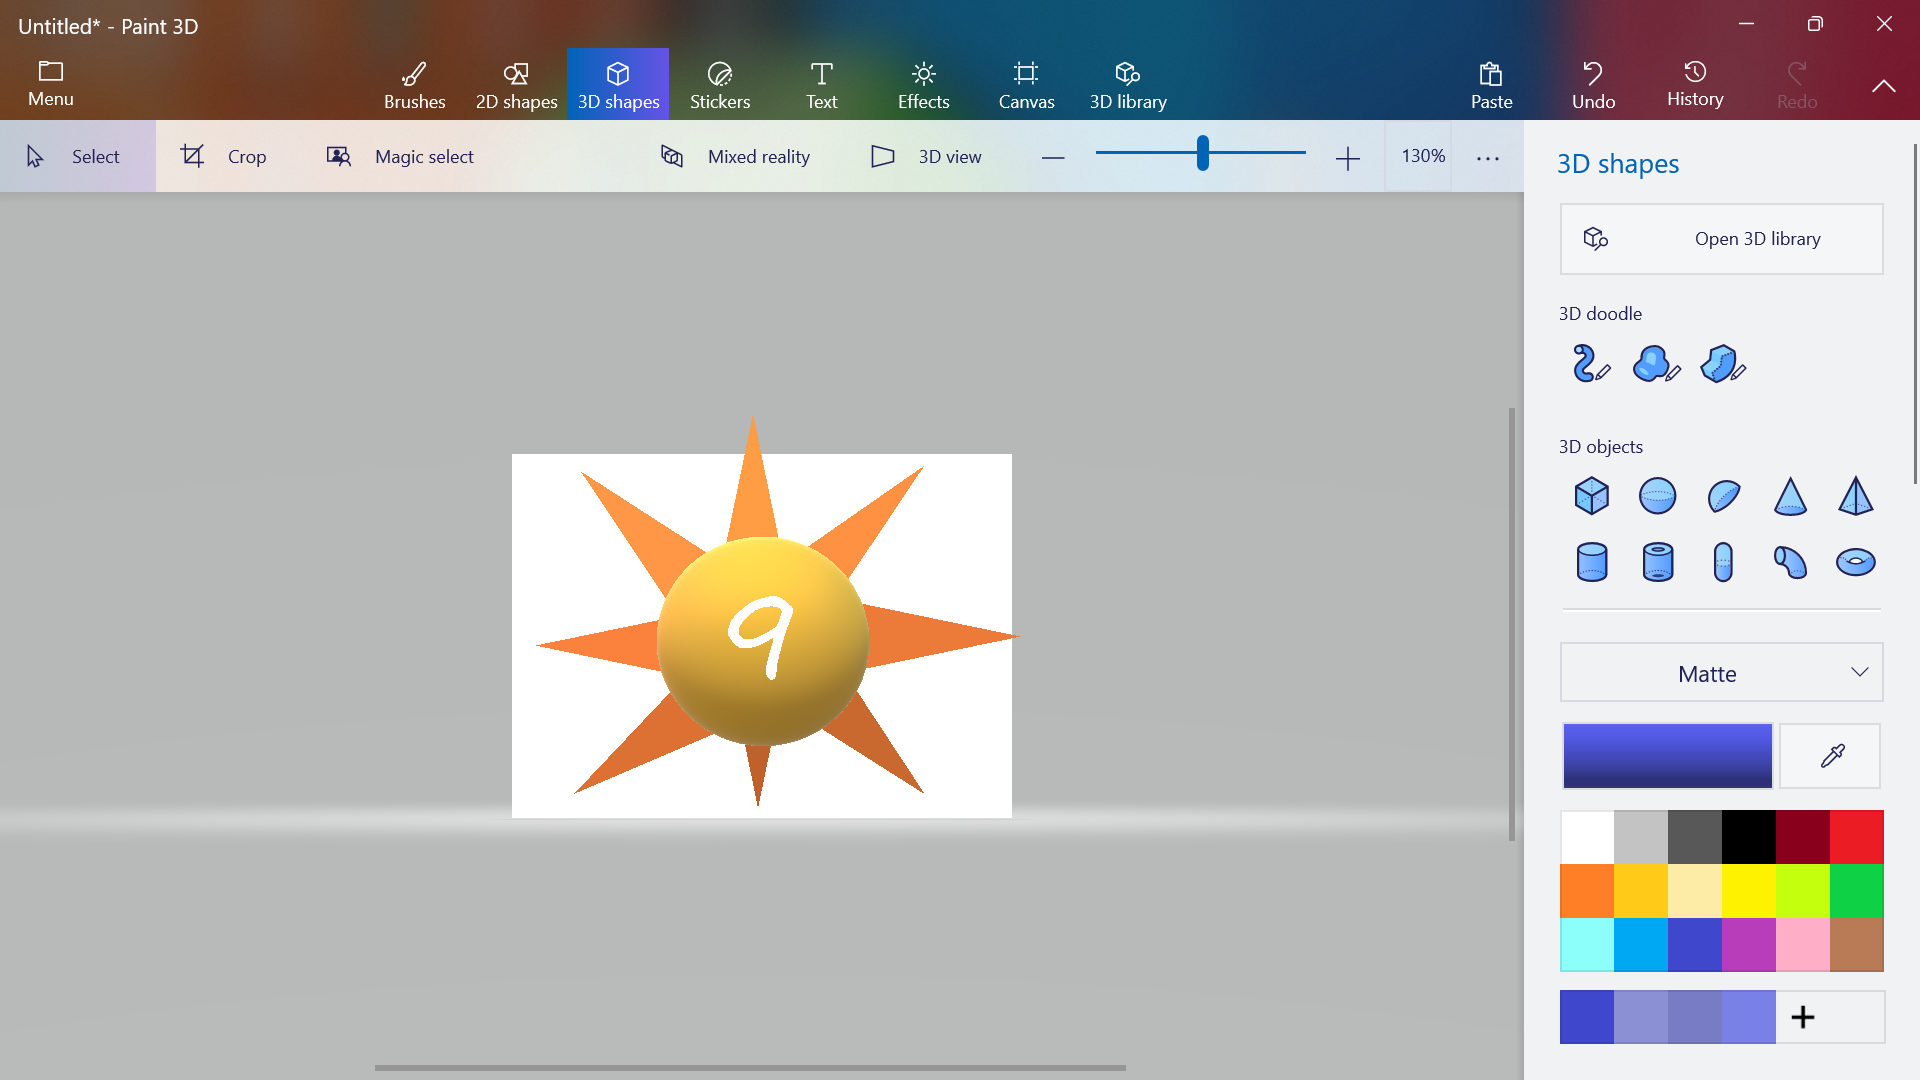
Task: Click Open 3D library button
Action: tap(1720, 239)
